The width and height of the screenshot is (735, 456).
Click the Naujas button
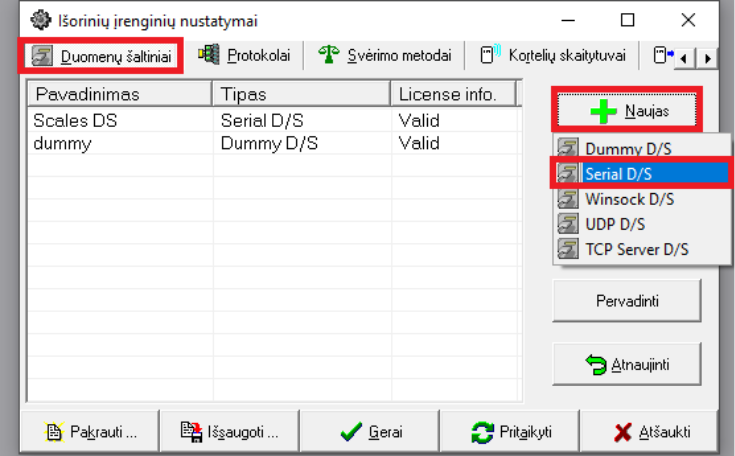[626, 111]
